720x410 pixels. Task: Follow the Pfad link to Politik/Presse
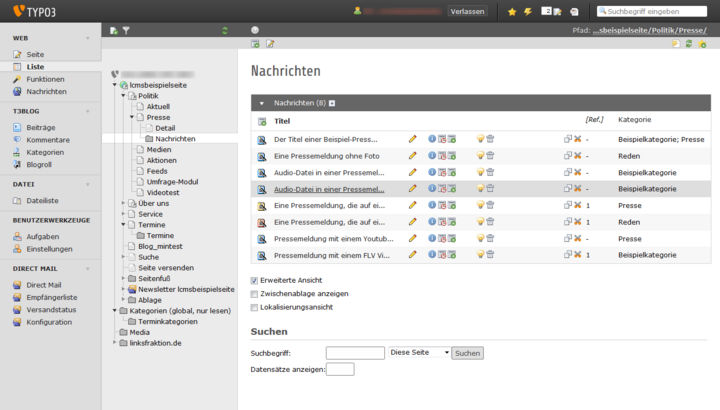tap(649, 30)
